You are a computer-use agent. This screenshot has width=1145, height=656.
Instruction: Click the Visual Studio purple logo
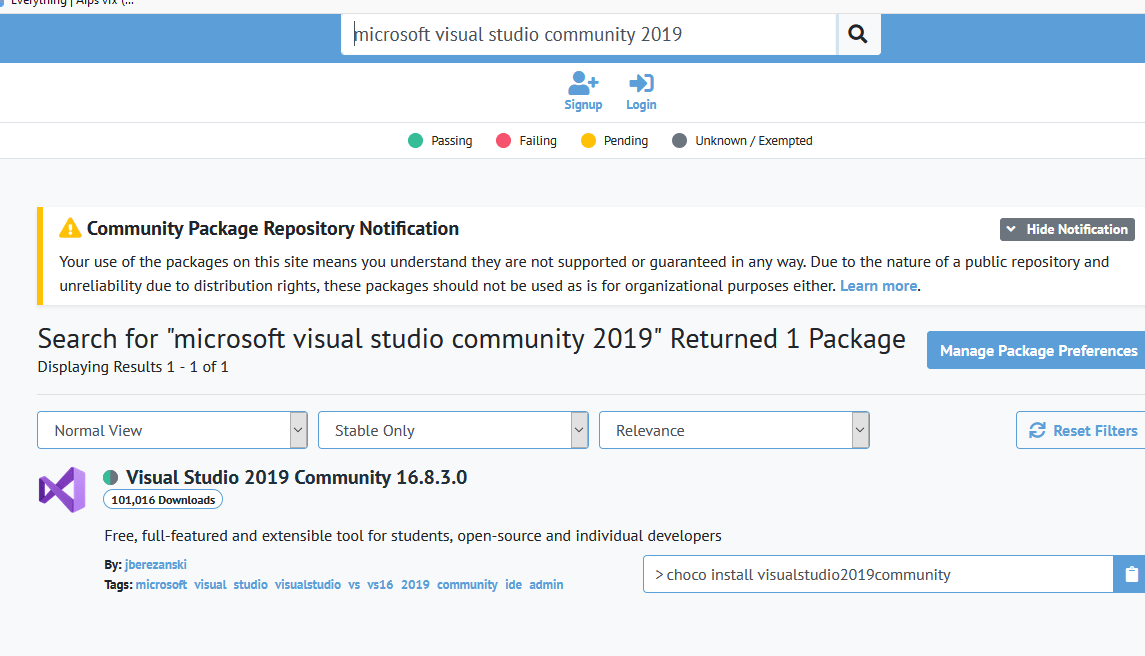pyautogui.click(x=62, y=490)
